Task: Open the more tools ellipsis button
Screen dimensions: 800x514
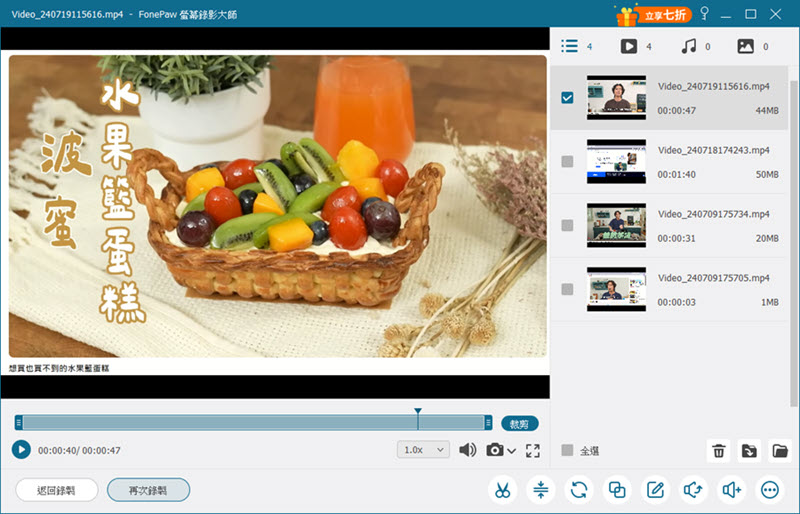Action: click(770, 490)
